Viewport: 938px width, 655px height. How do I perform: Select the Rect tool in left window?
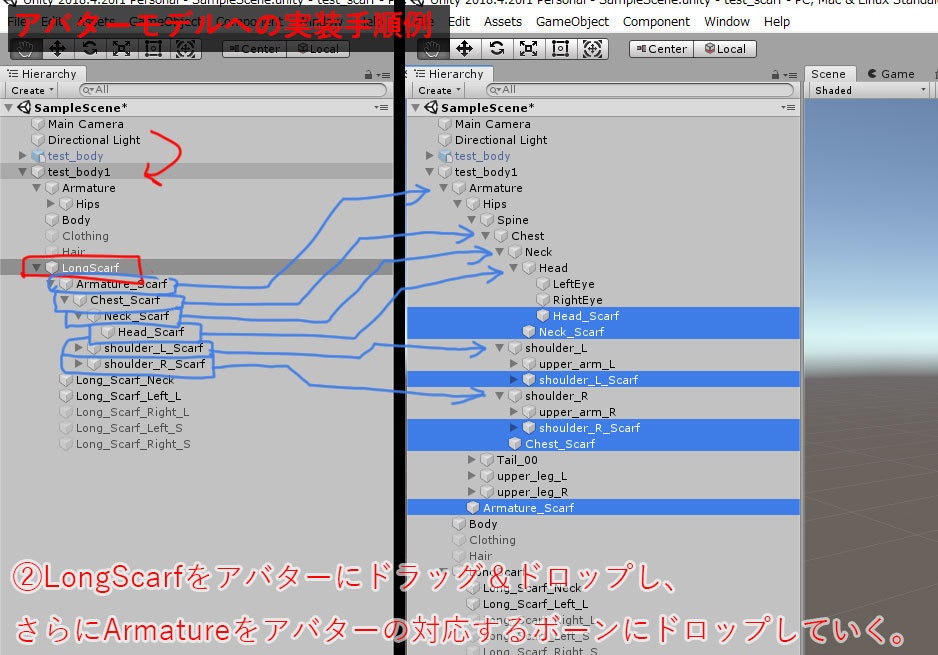tap(154, 48)
